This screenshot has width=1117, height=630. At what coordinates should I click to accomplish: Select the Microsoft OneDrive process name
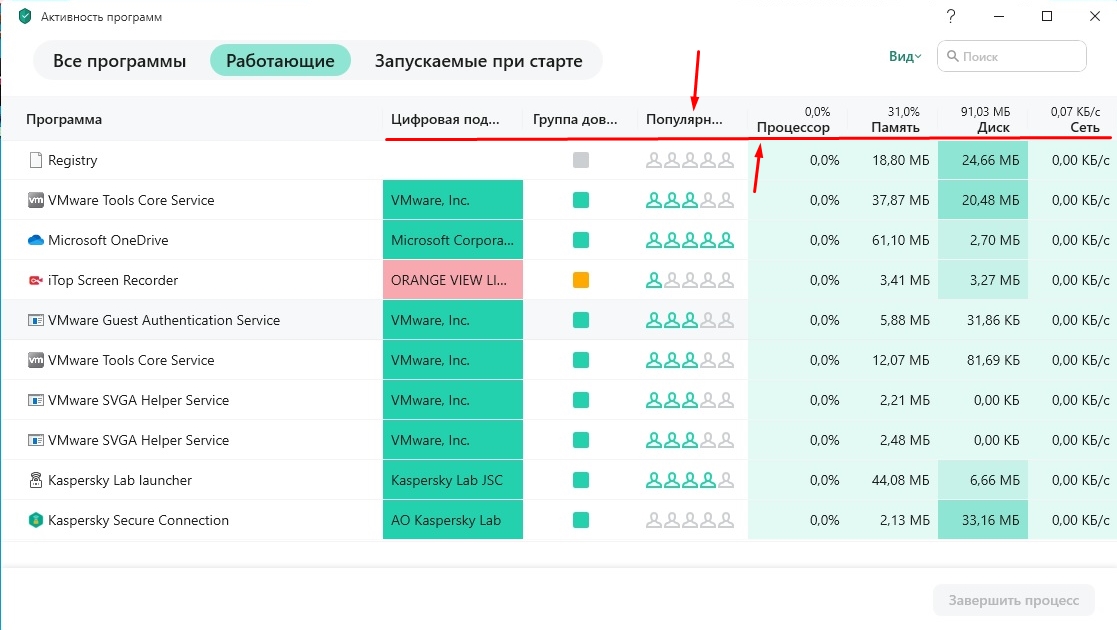click(108, 240)
